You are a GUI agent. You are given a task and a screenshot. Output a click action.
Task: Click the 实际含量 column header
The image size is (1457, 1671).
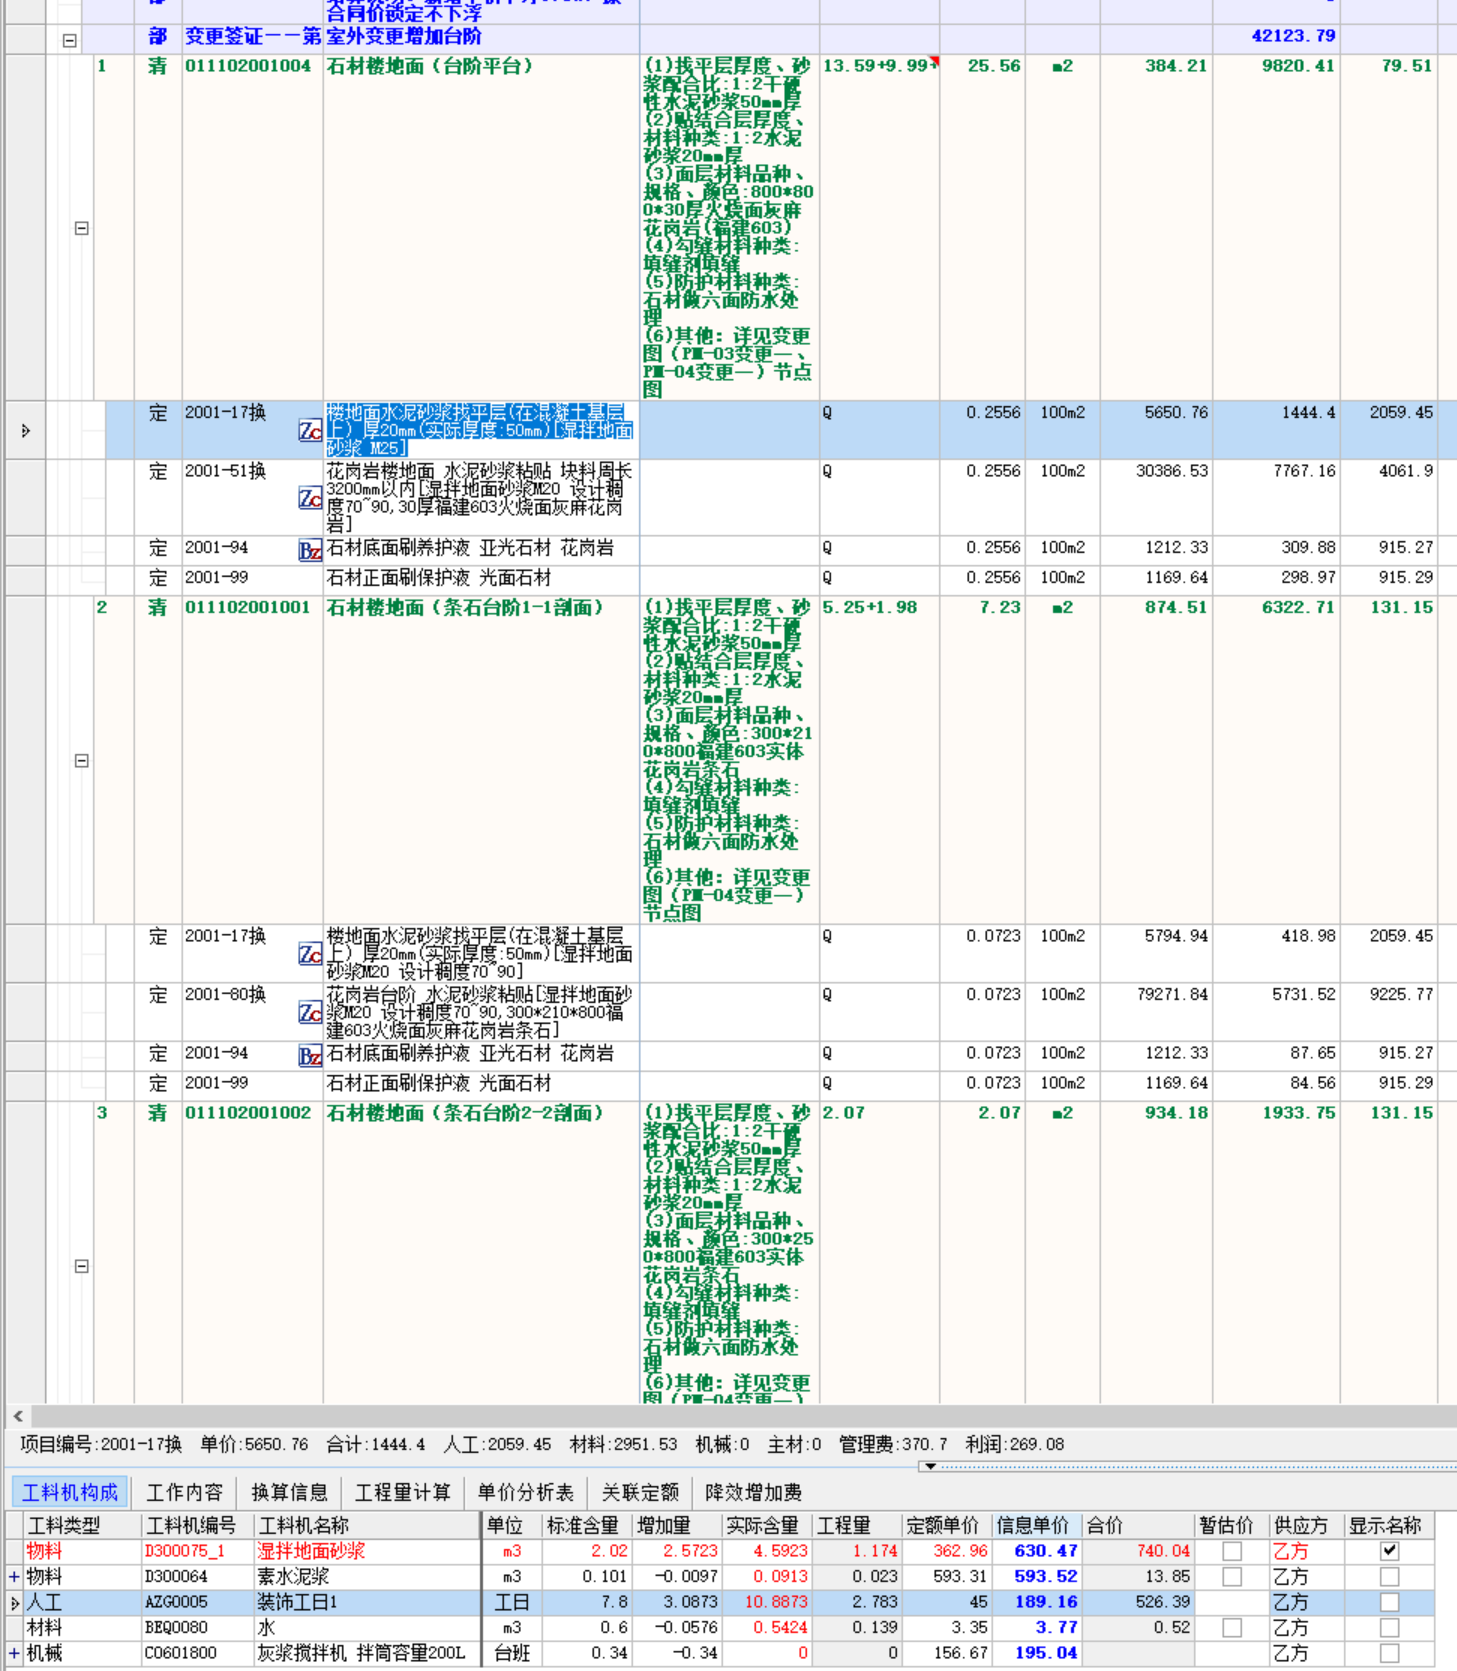tap(767, 1525)
